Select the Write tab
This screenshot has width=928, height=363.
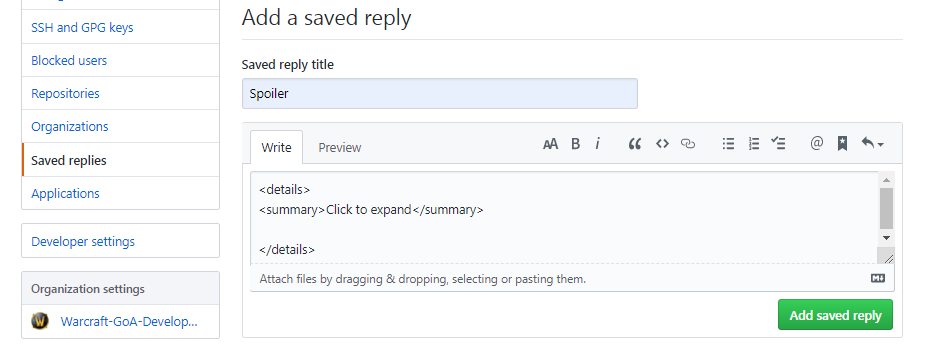pyautogui.click(x=276, y=147)
